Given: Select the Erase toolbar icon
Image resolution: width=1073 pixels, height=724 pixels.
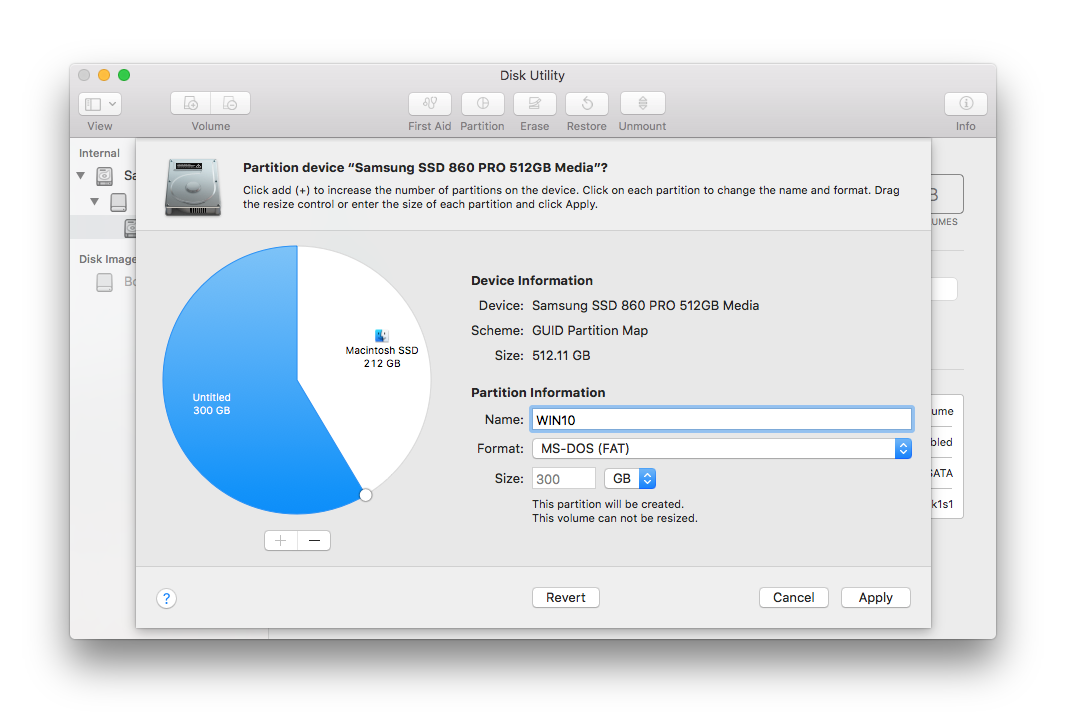Looking at the screenshot, I should pos(534,103).
